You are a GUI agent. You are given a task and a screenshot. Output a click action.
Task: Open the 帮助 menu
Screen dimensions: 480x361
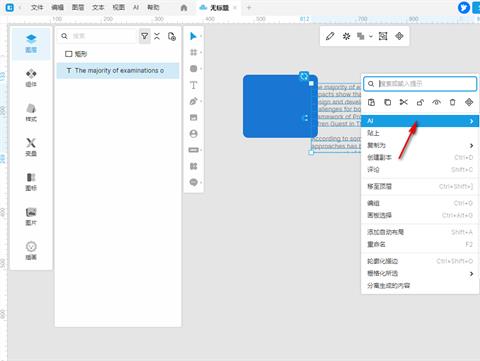tap(153, 8)
